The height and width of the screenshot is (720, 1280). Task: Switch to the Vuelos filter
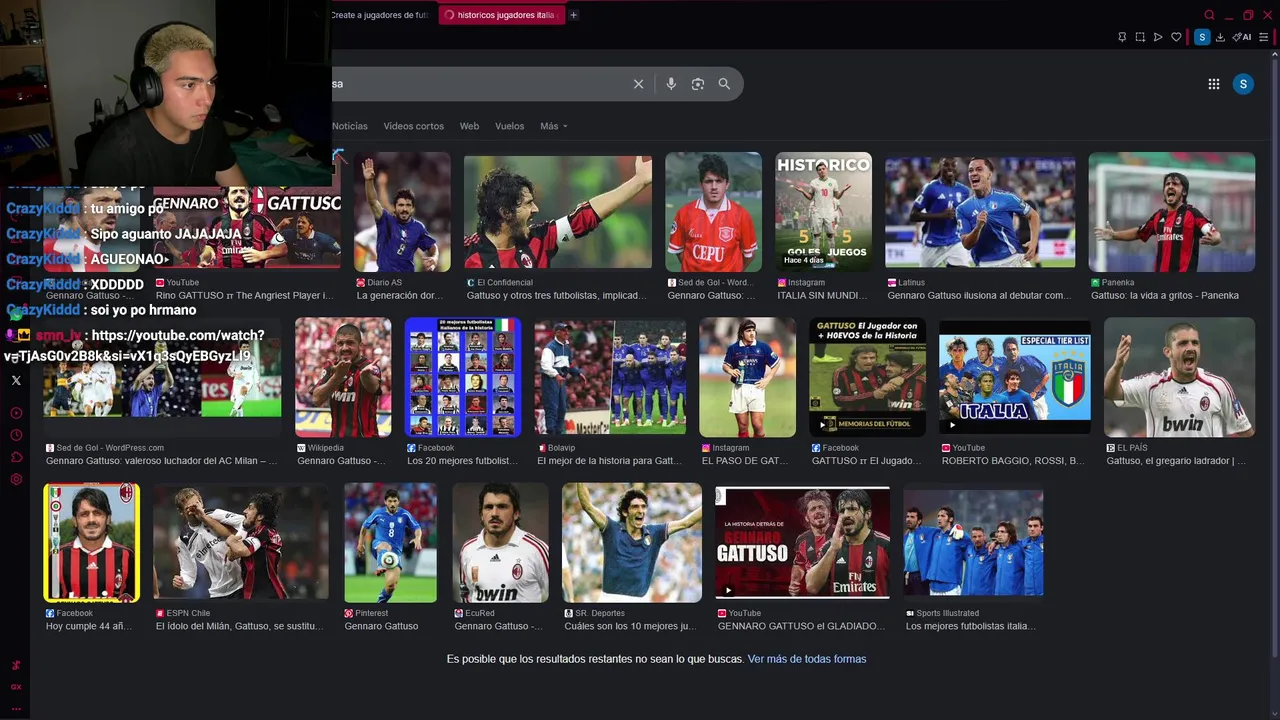[x=509, y=126]
